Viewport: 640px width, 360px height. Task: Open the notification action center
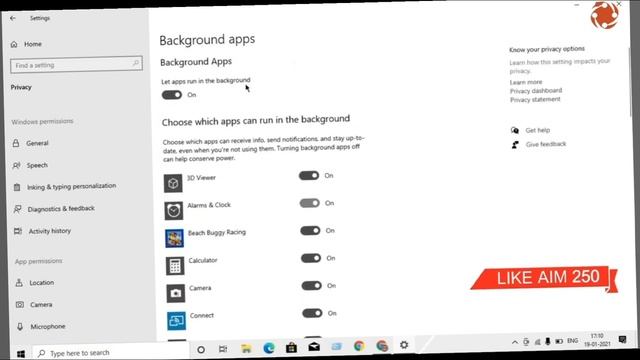tap(622, 340)
